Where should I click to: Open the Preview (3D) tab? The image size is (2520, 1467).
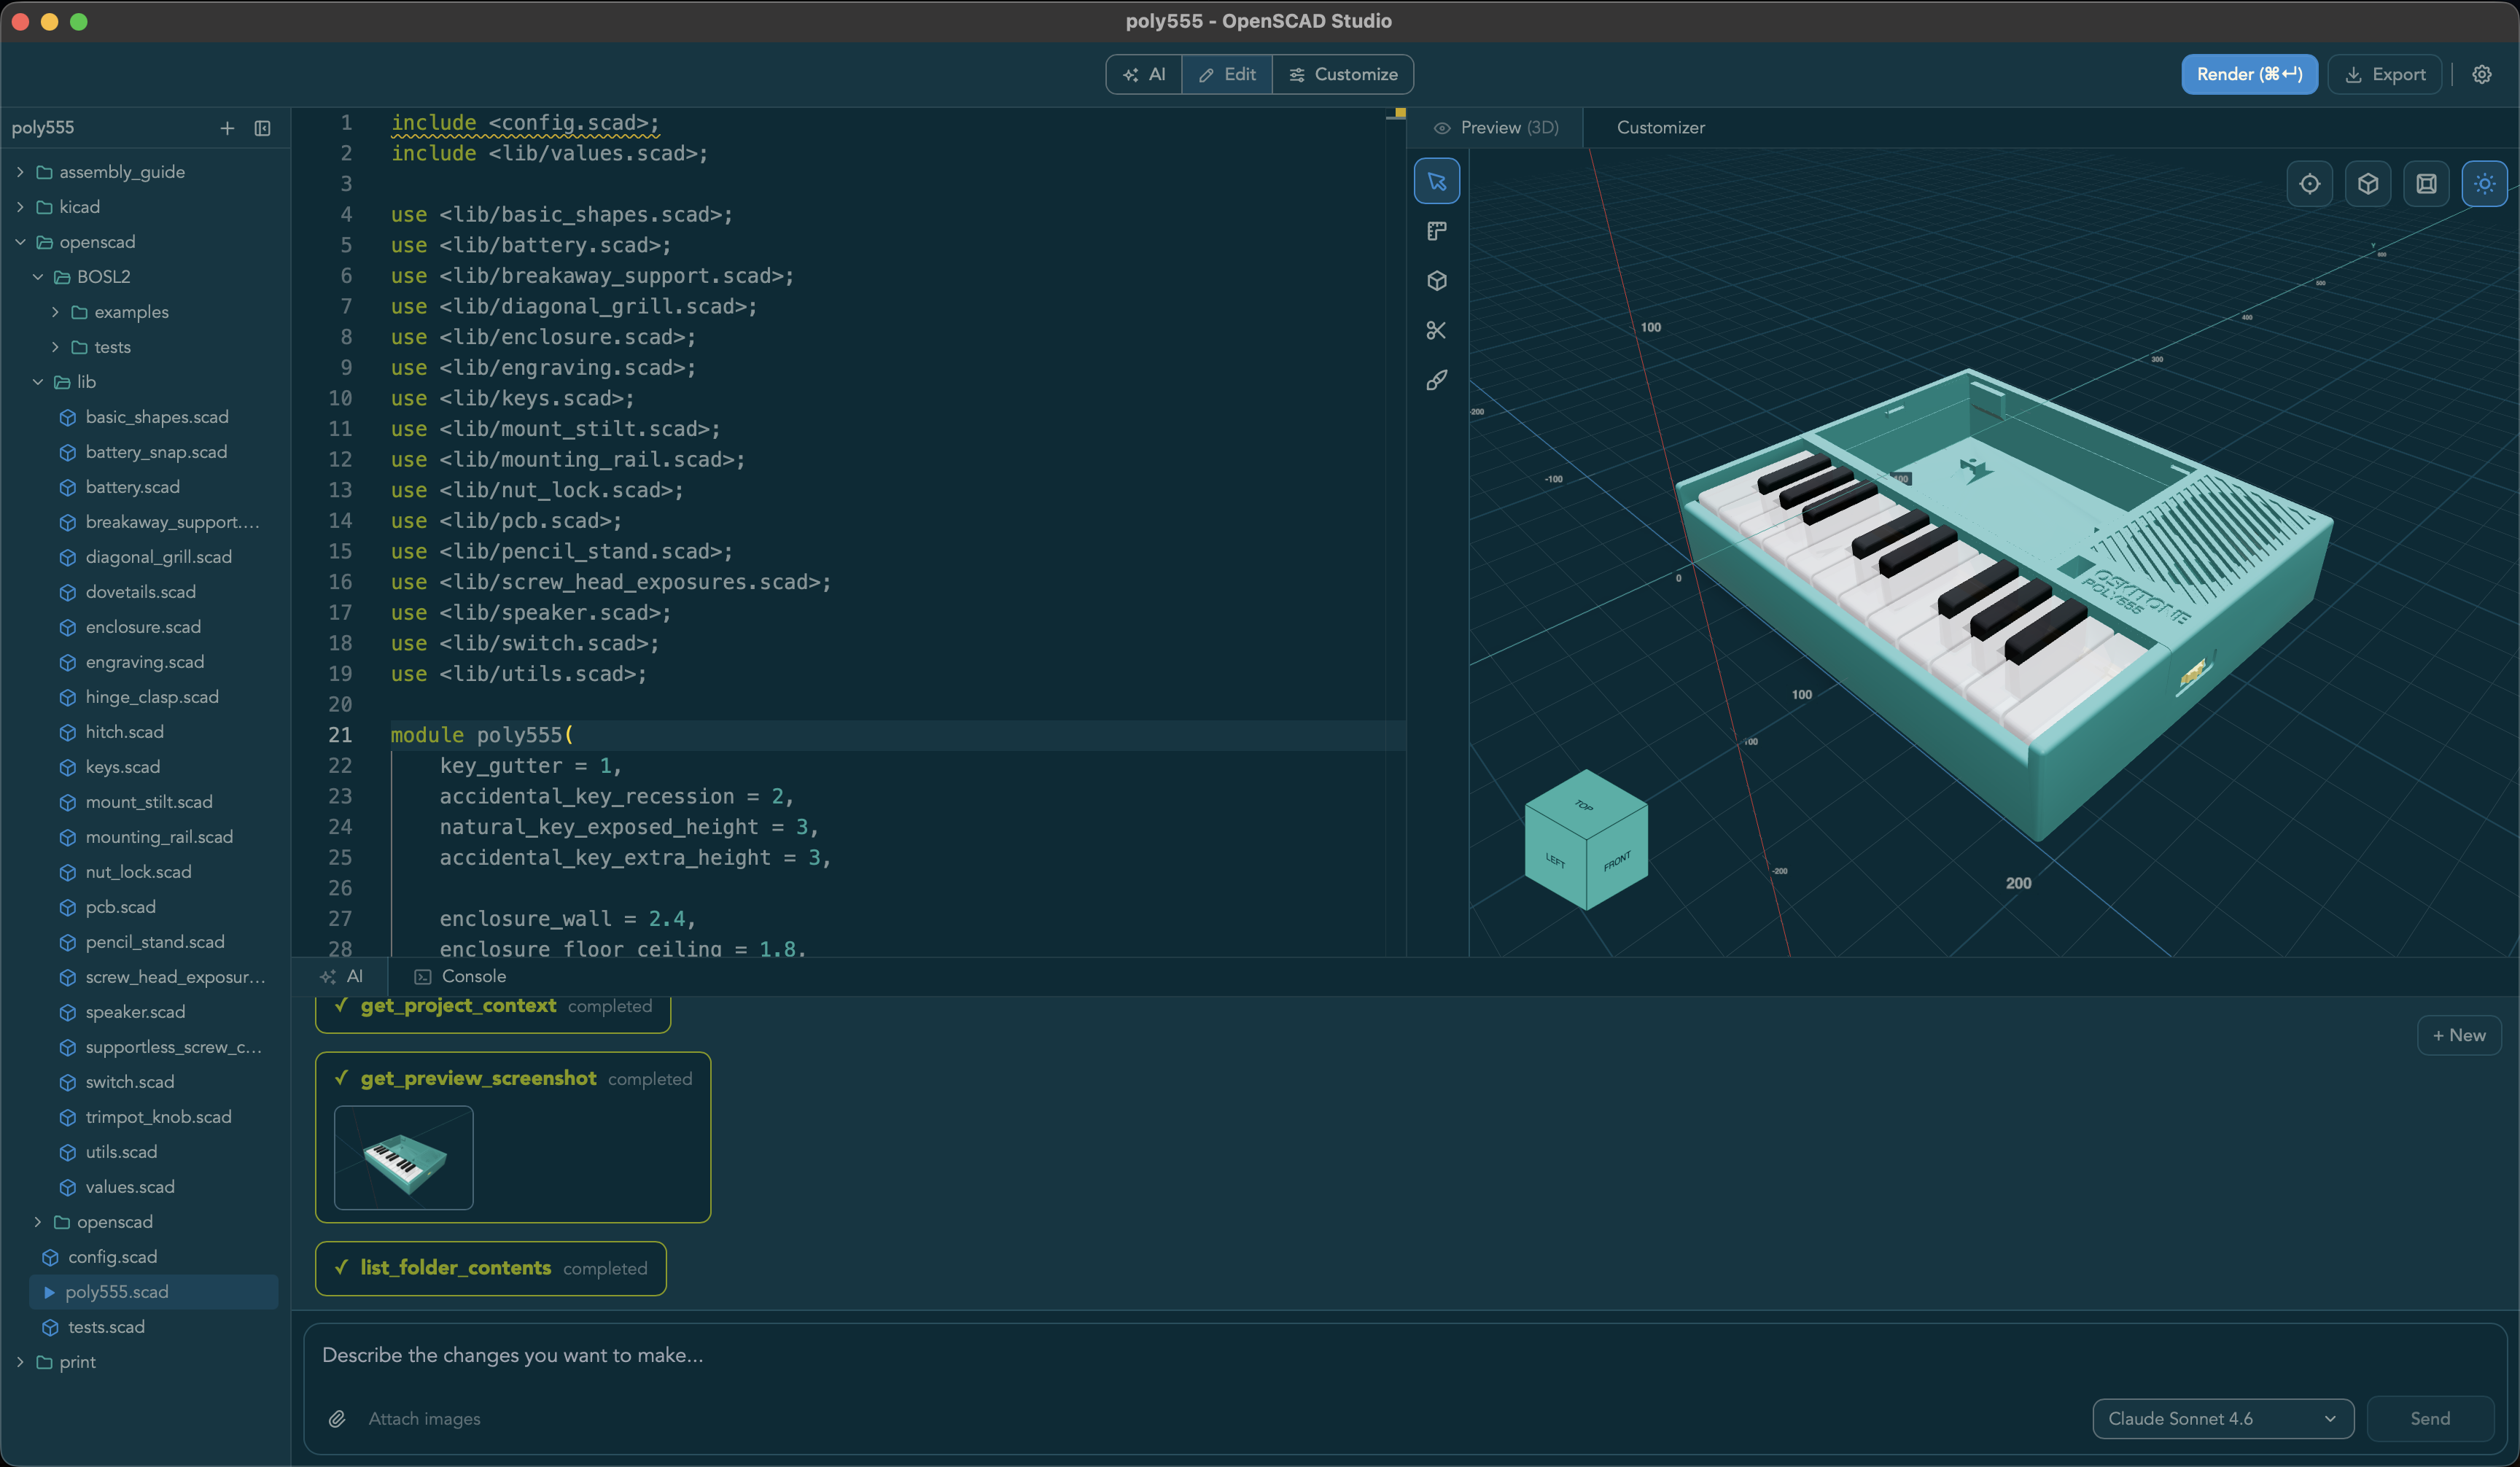pos(1495,128)
